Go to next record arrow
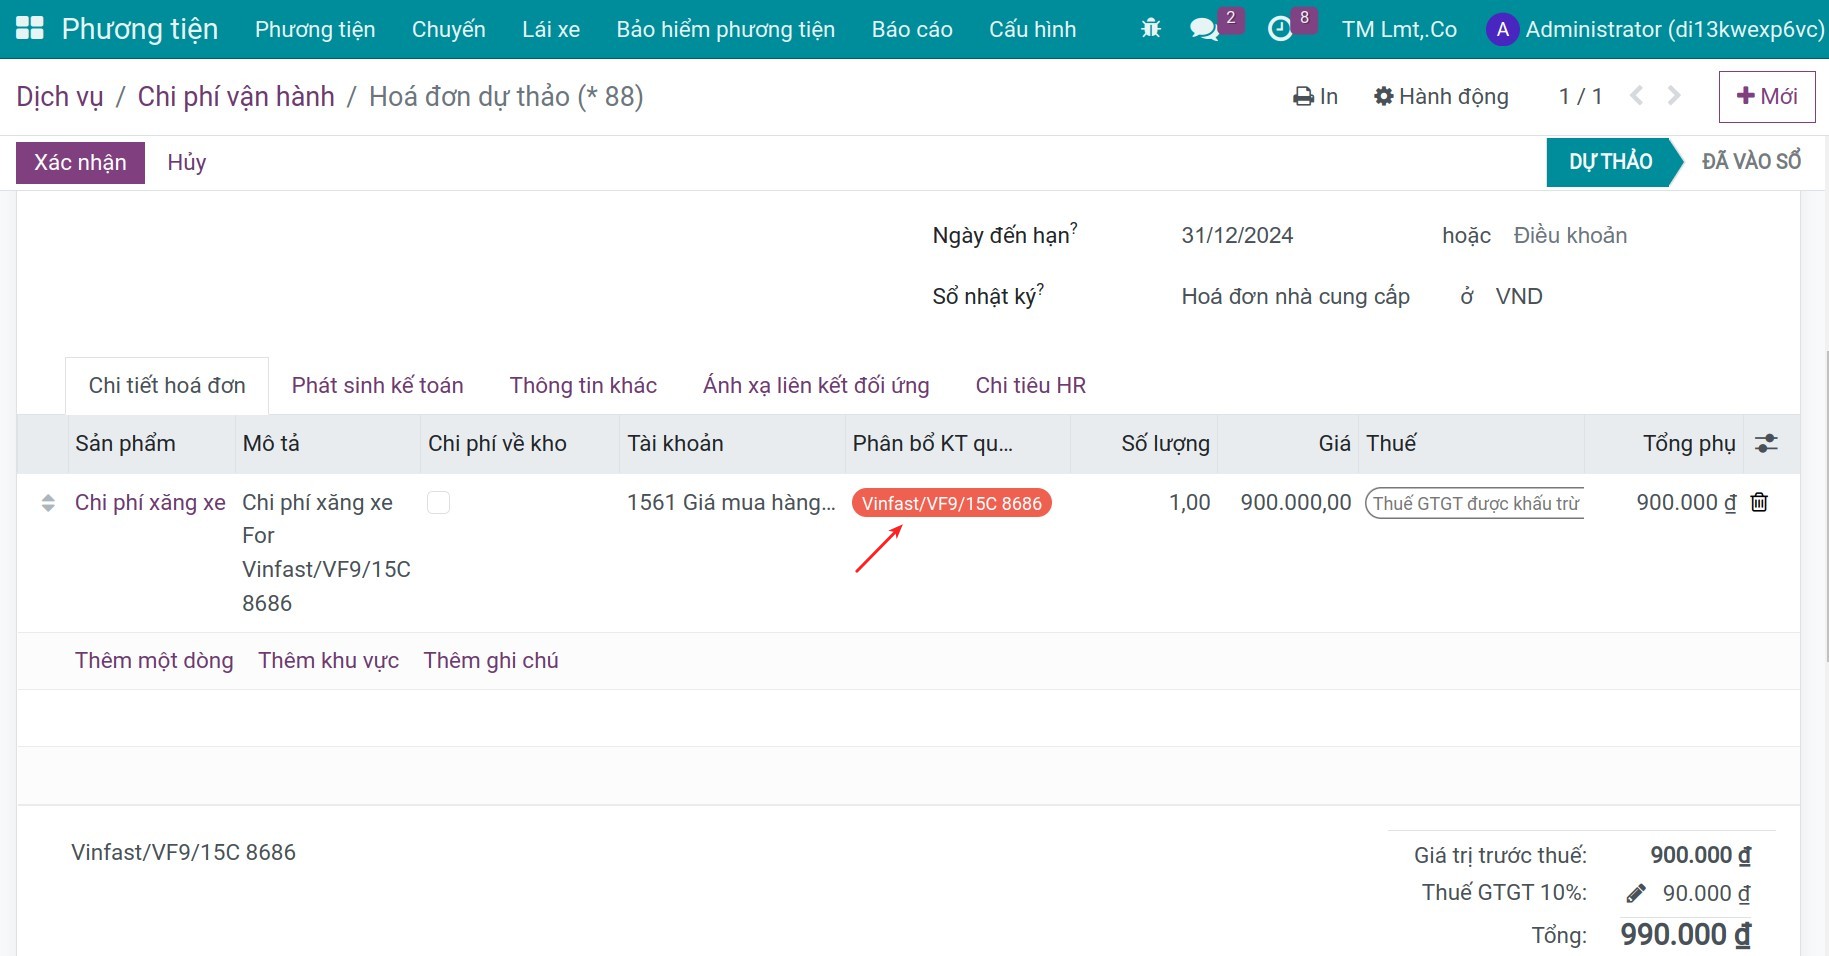The image size is (1829, 956). point(1674,96)
